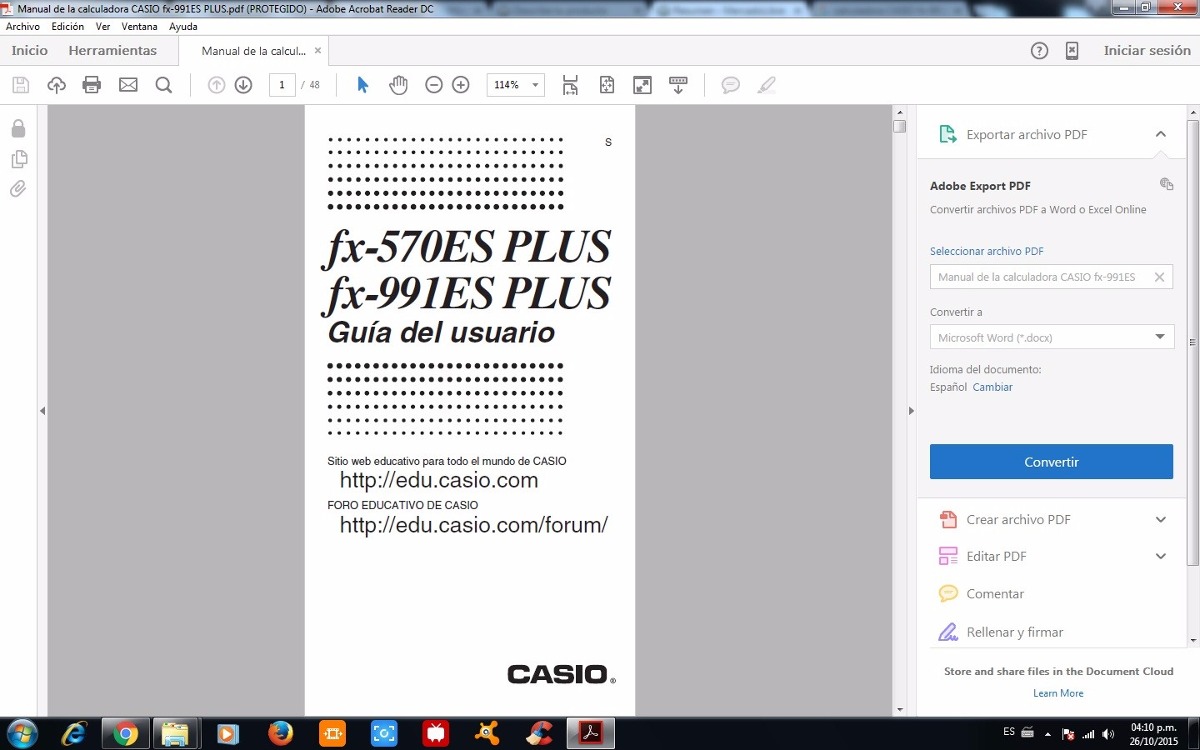The image size is (1200, 750).
Task: Expand the Crear archivo PDF tool
Action: 1161,519
